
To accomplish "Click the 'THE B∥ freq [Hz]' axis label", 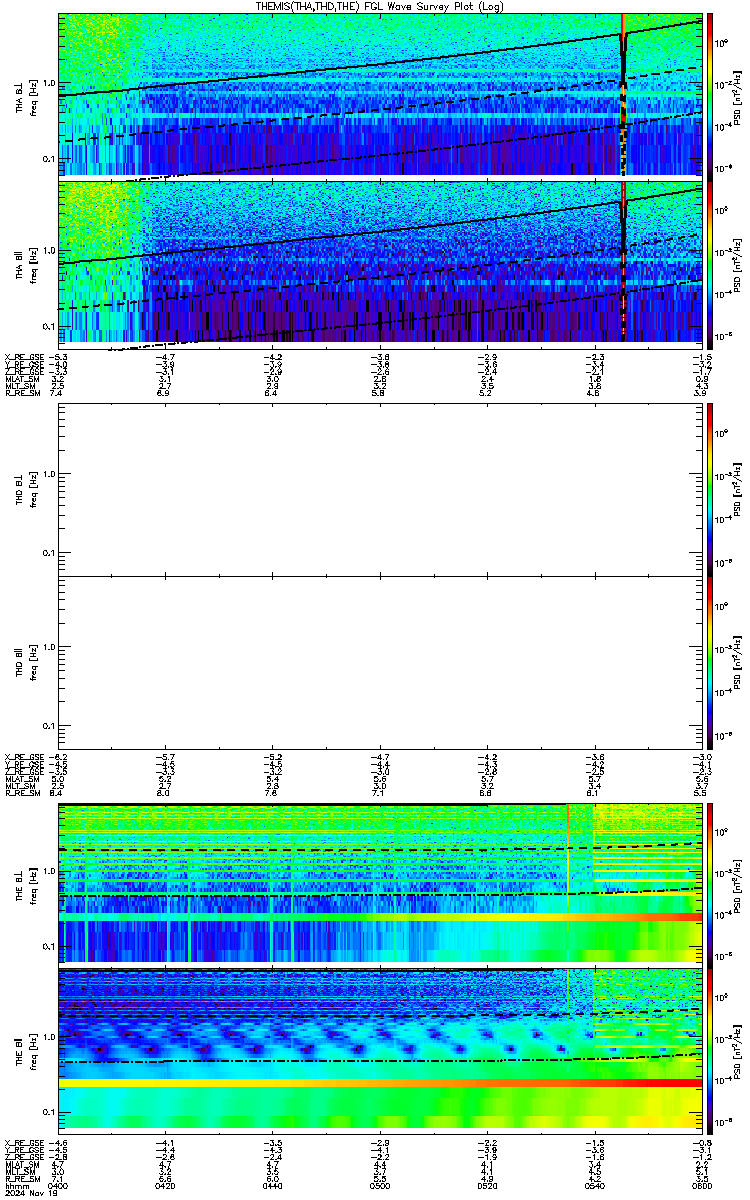I will [26, 1051].
